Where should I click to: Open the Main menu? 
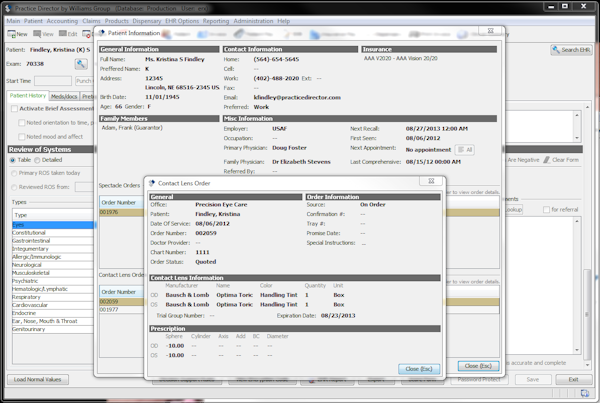13,21
